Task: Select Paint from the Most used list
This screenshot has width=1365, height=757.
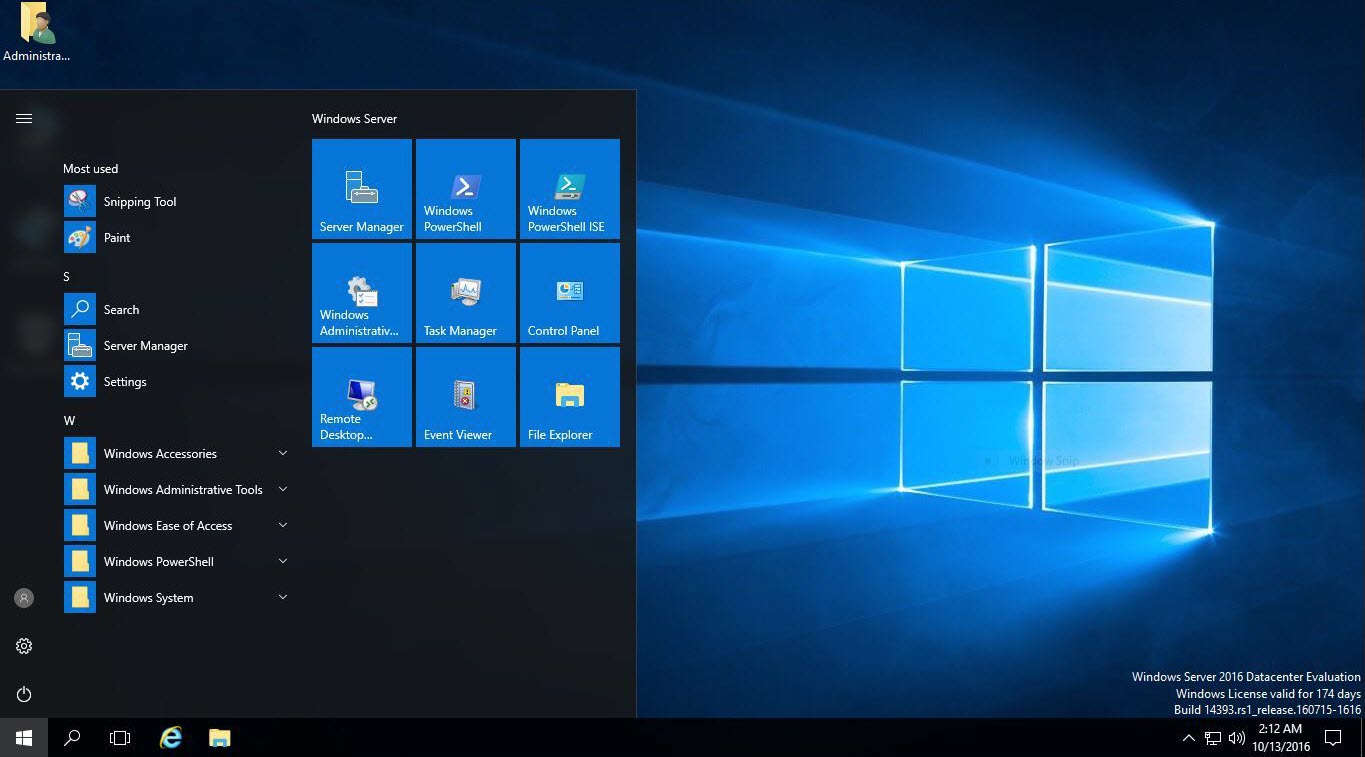Action: 117,238
